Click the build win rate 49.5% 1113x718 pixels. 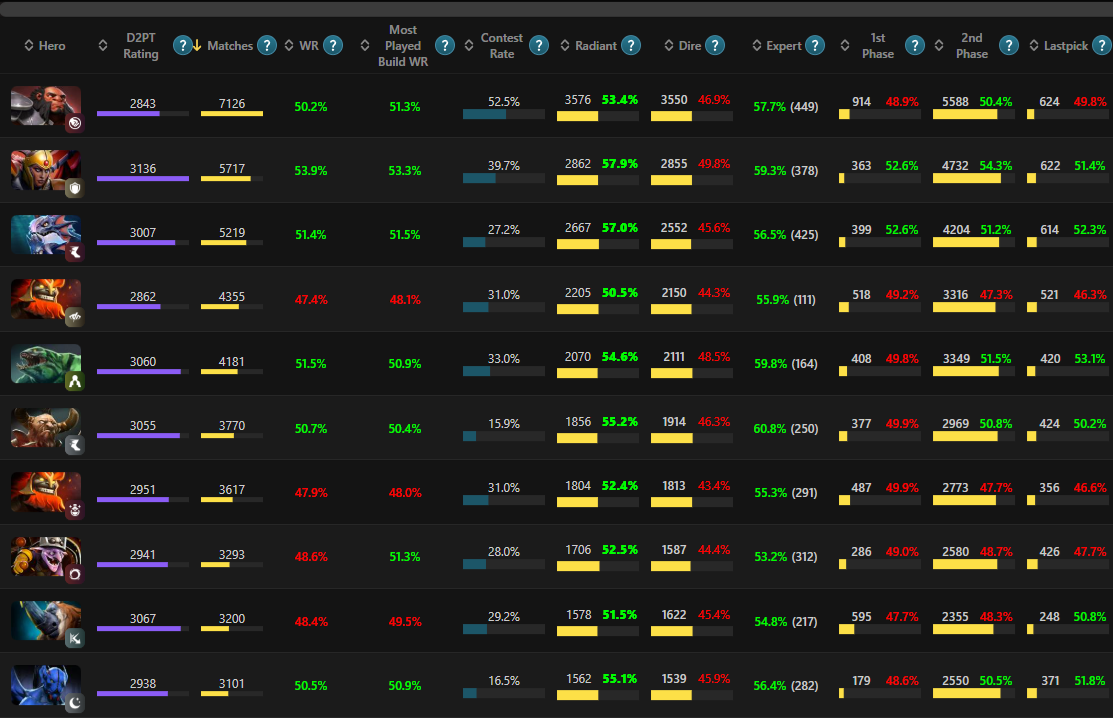click(405, 622)
